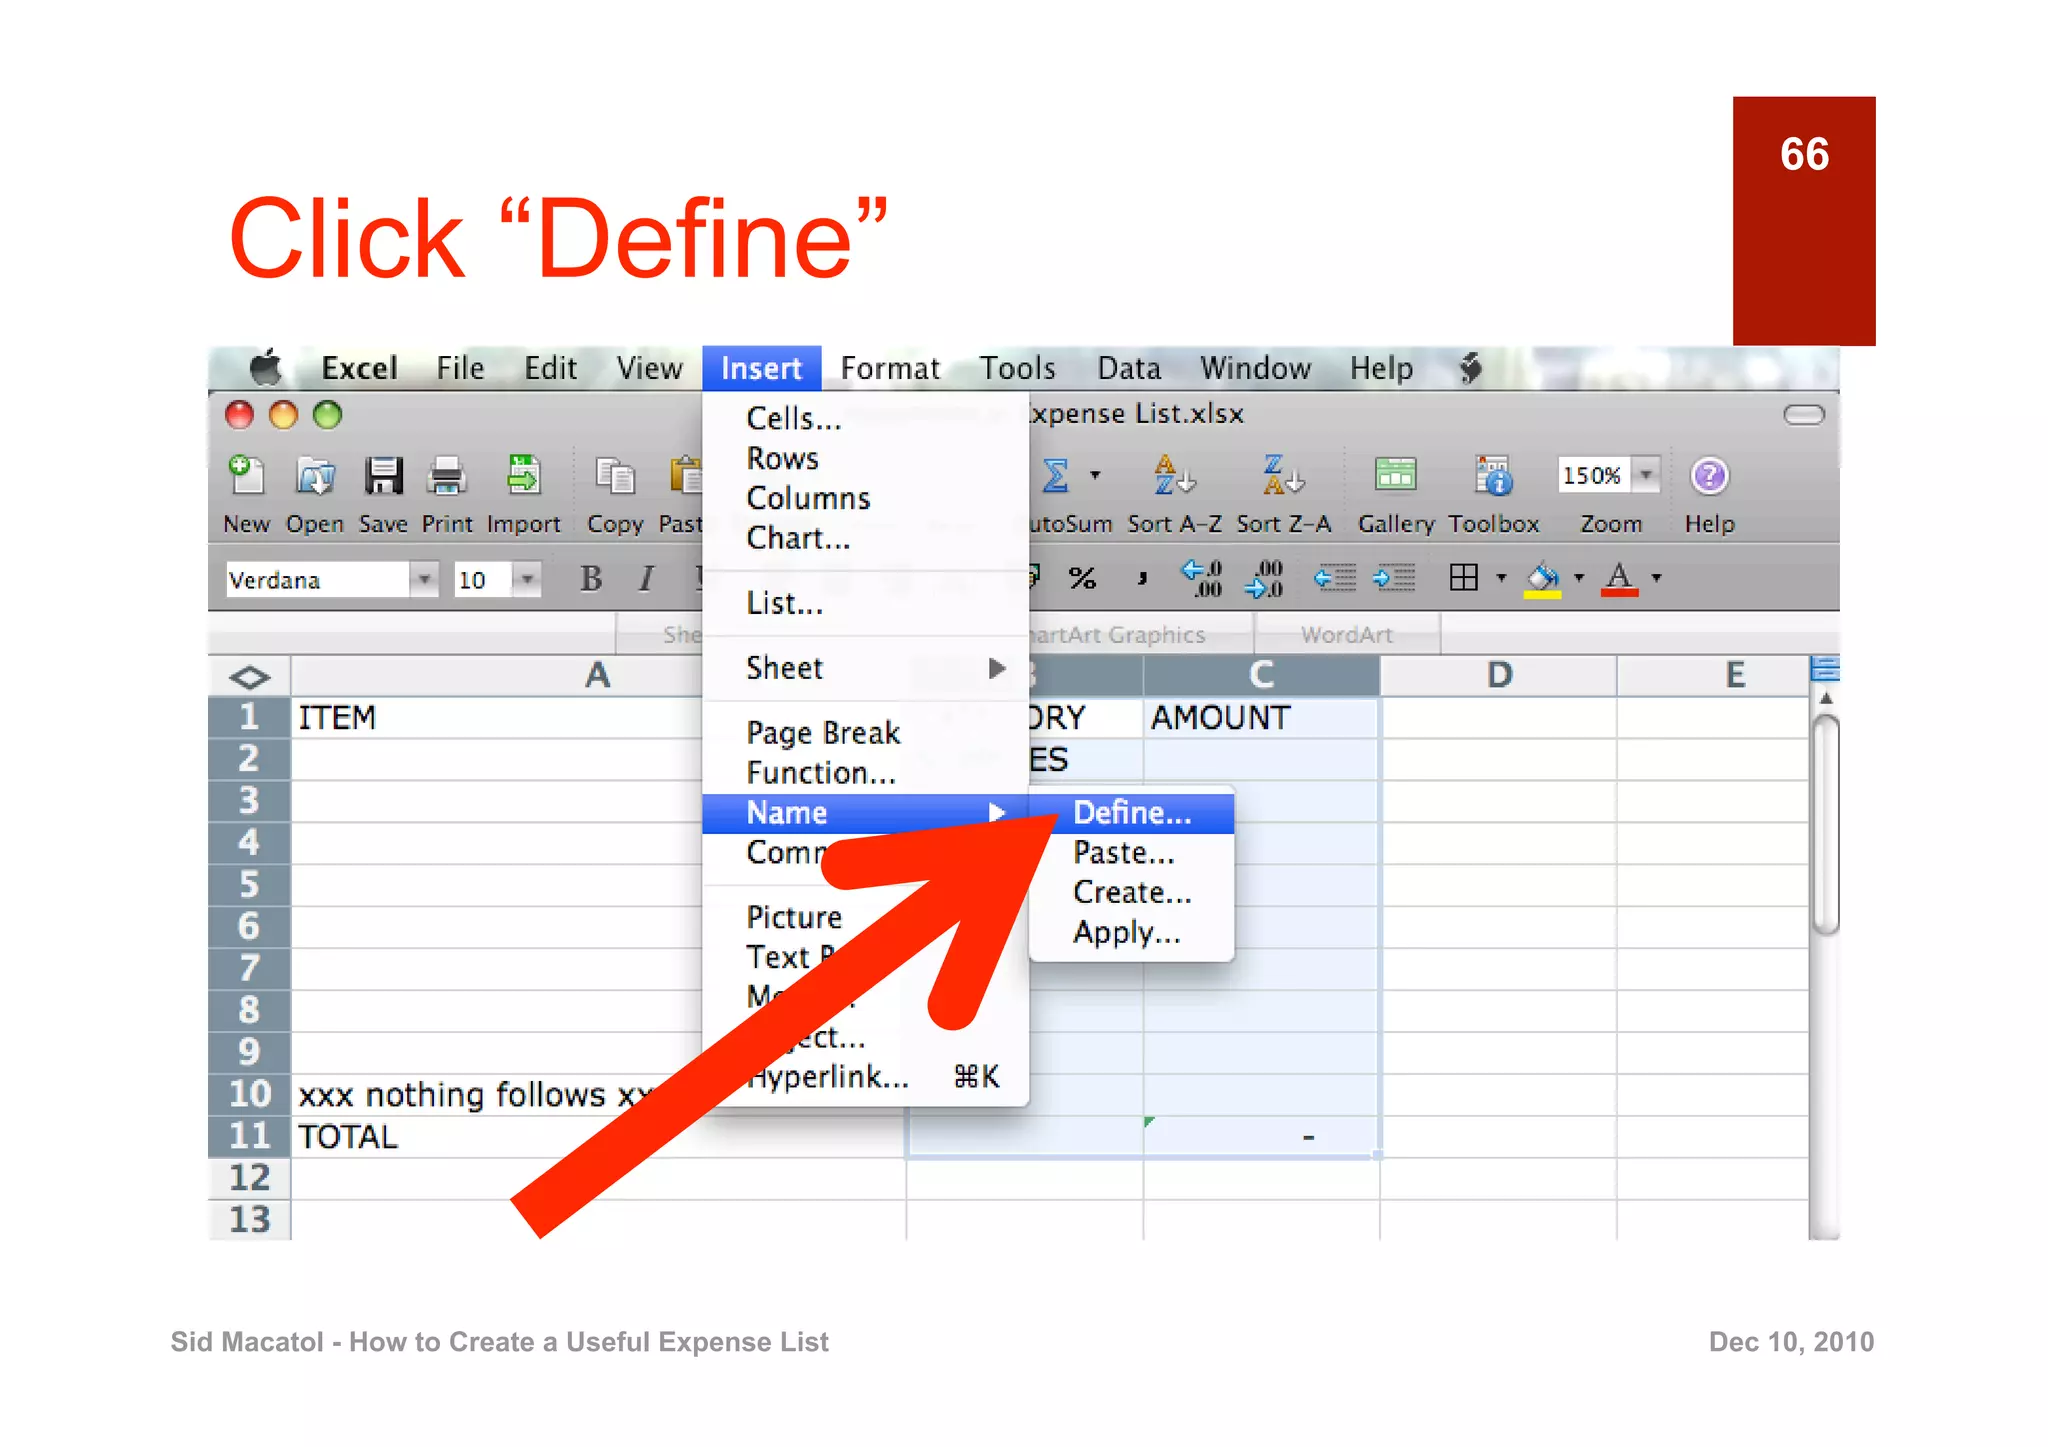Screen dimensions: 2048x1447
Task: Click the percent style icon
Action: coord(1082,578)
